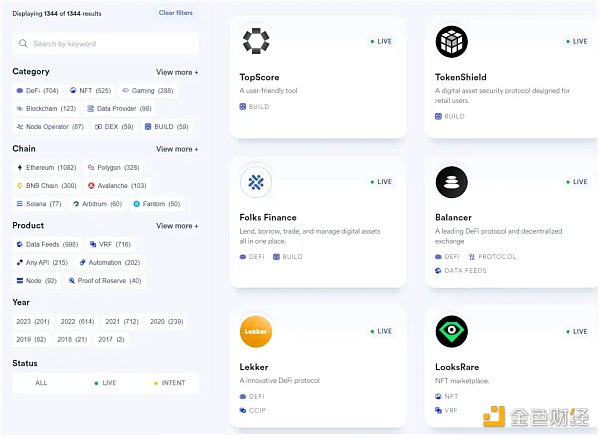Image resolution: width=600 pixels, height=438 pixels.
Task: Select the Gaming (288) filter chip
Action: (x=148, y=91)
